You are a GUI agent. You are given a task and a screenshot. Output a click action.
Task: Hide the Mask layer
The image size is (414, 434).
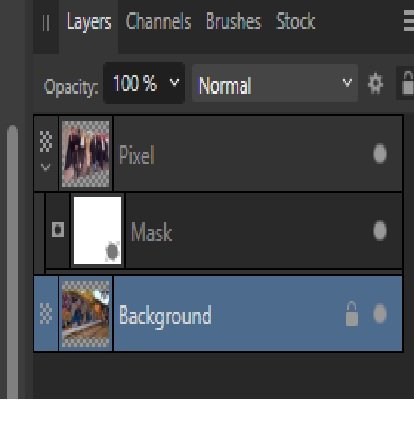click(380, 230)
